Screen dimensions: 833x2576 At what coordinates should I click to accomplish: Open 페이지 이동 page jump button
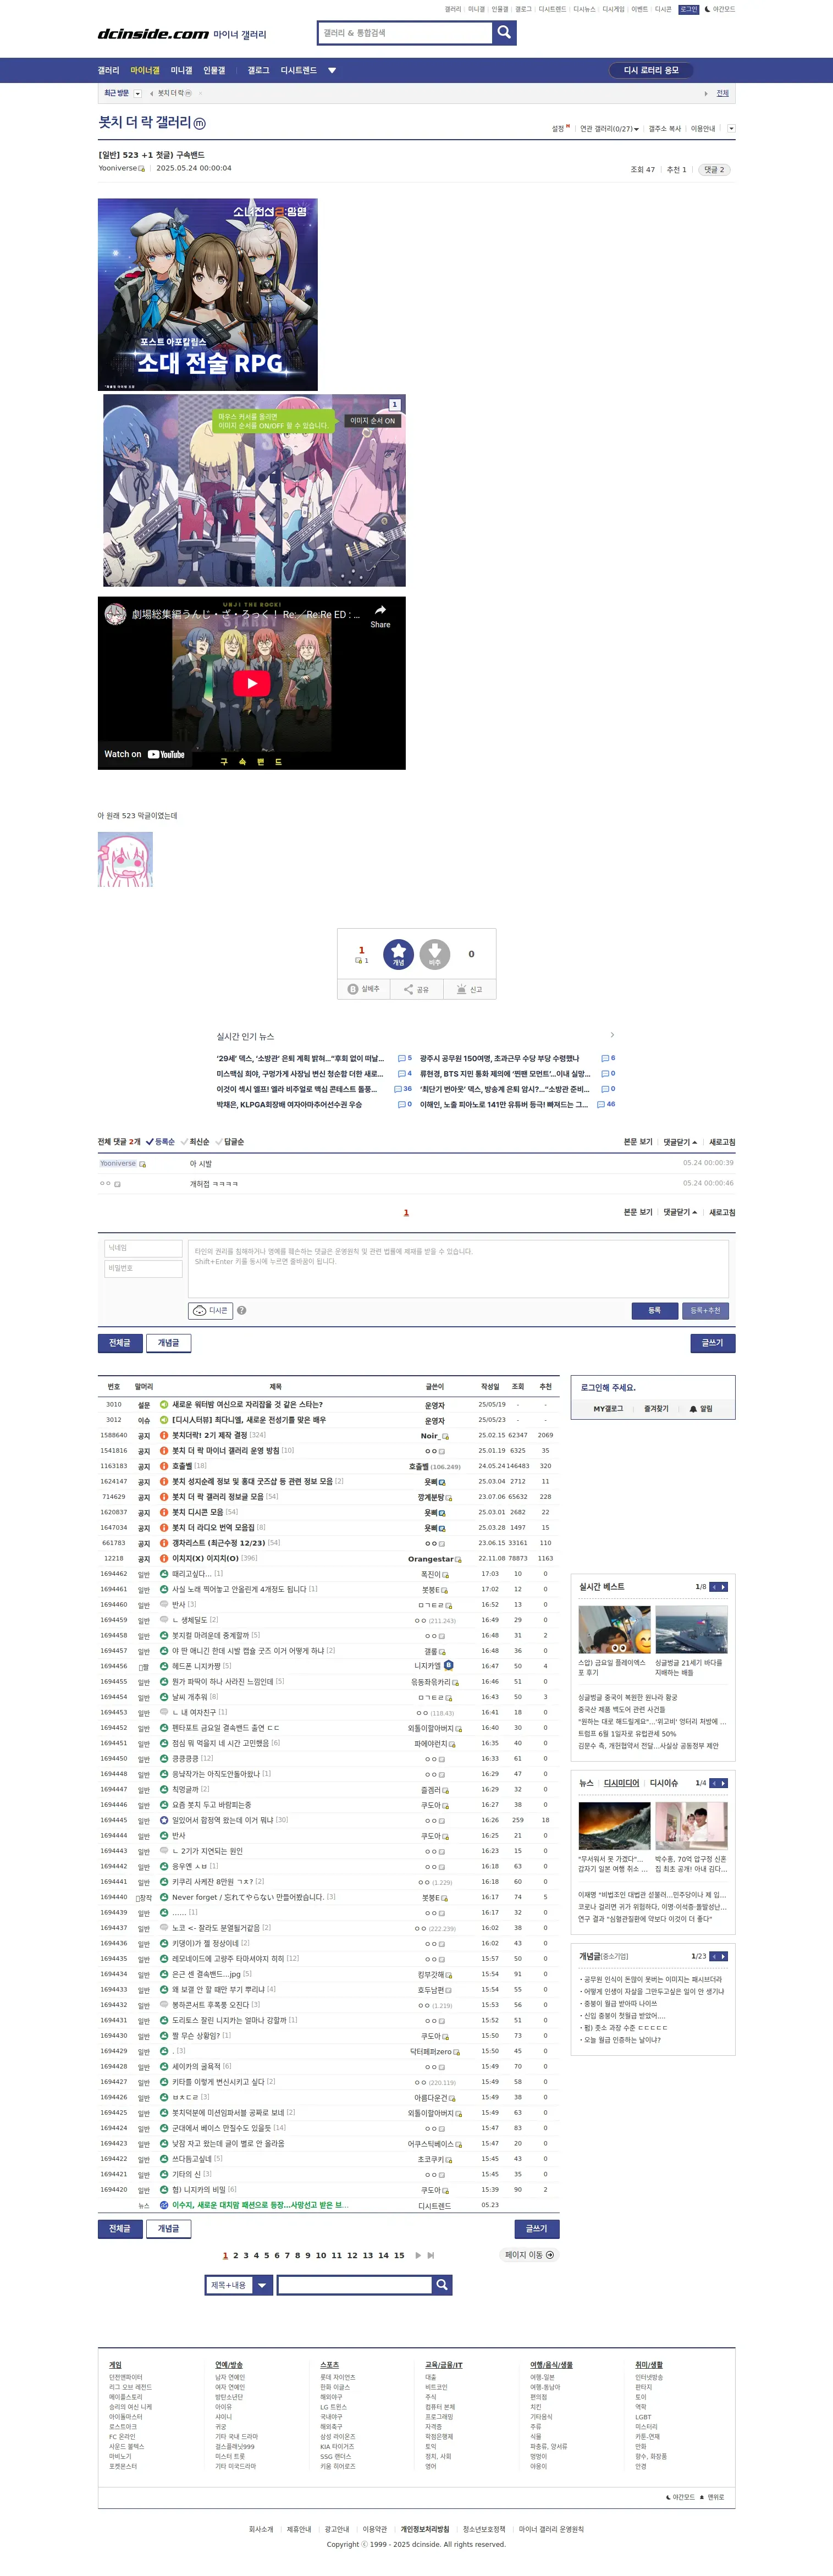(529, 2255)
